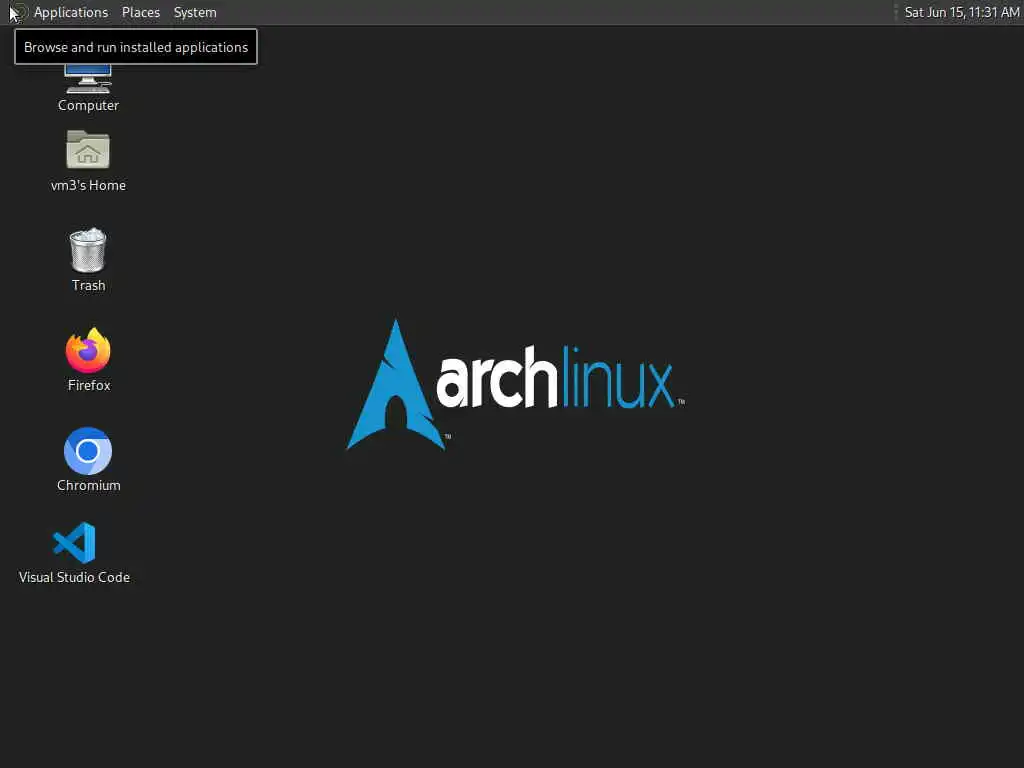Select the Visual Studio Code icon

tap(74, 543)
